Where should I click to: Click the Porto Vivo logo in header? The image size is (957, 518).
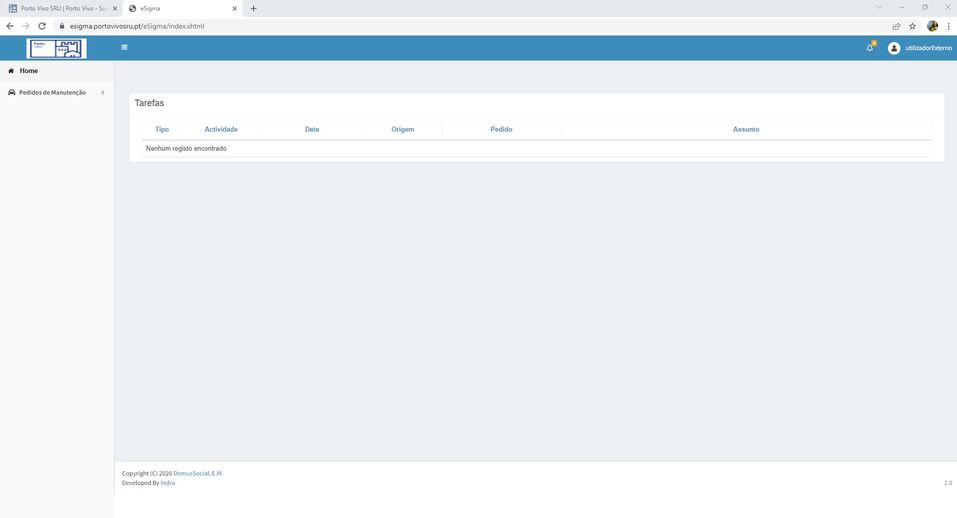pyautogui.click(x=57, y=48)
